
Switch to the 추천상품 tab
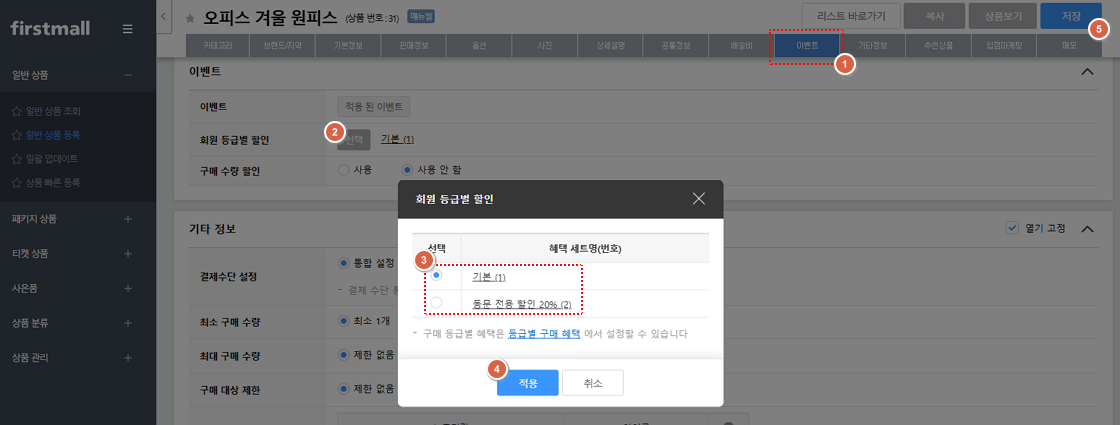coord(939,45)
